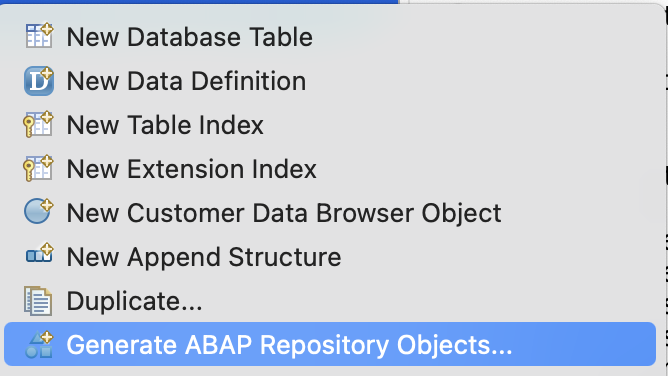
Task: Click the key-and-table icon for New Table Index
Action: [x=38, y=124]
